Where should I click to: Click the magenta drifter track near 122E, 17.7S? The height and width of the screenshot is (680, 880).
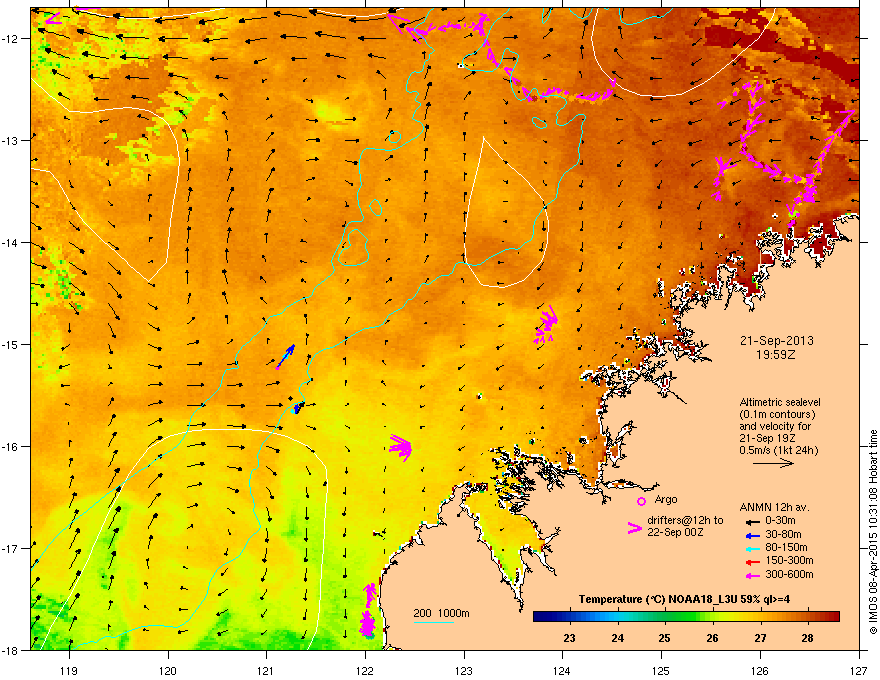pyautogui.click(x=368, y=610)
